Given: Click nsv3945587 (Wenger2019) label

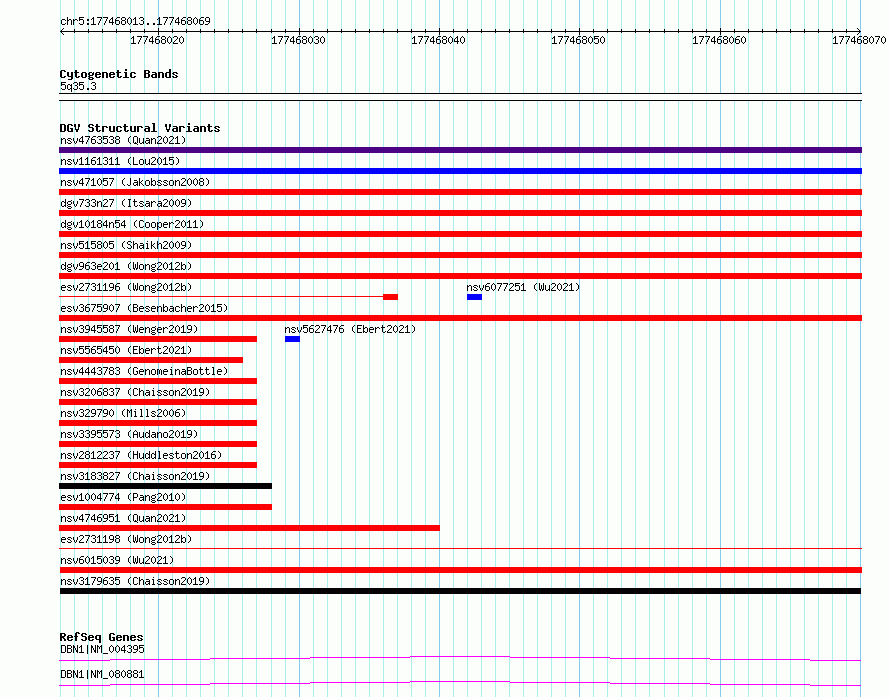Looking at the screenshot, I should [129, 329].
